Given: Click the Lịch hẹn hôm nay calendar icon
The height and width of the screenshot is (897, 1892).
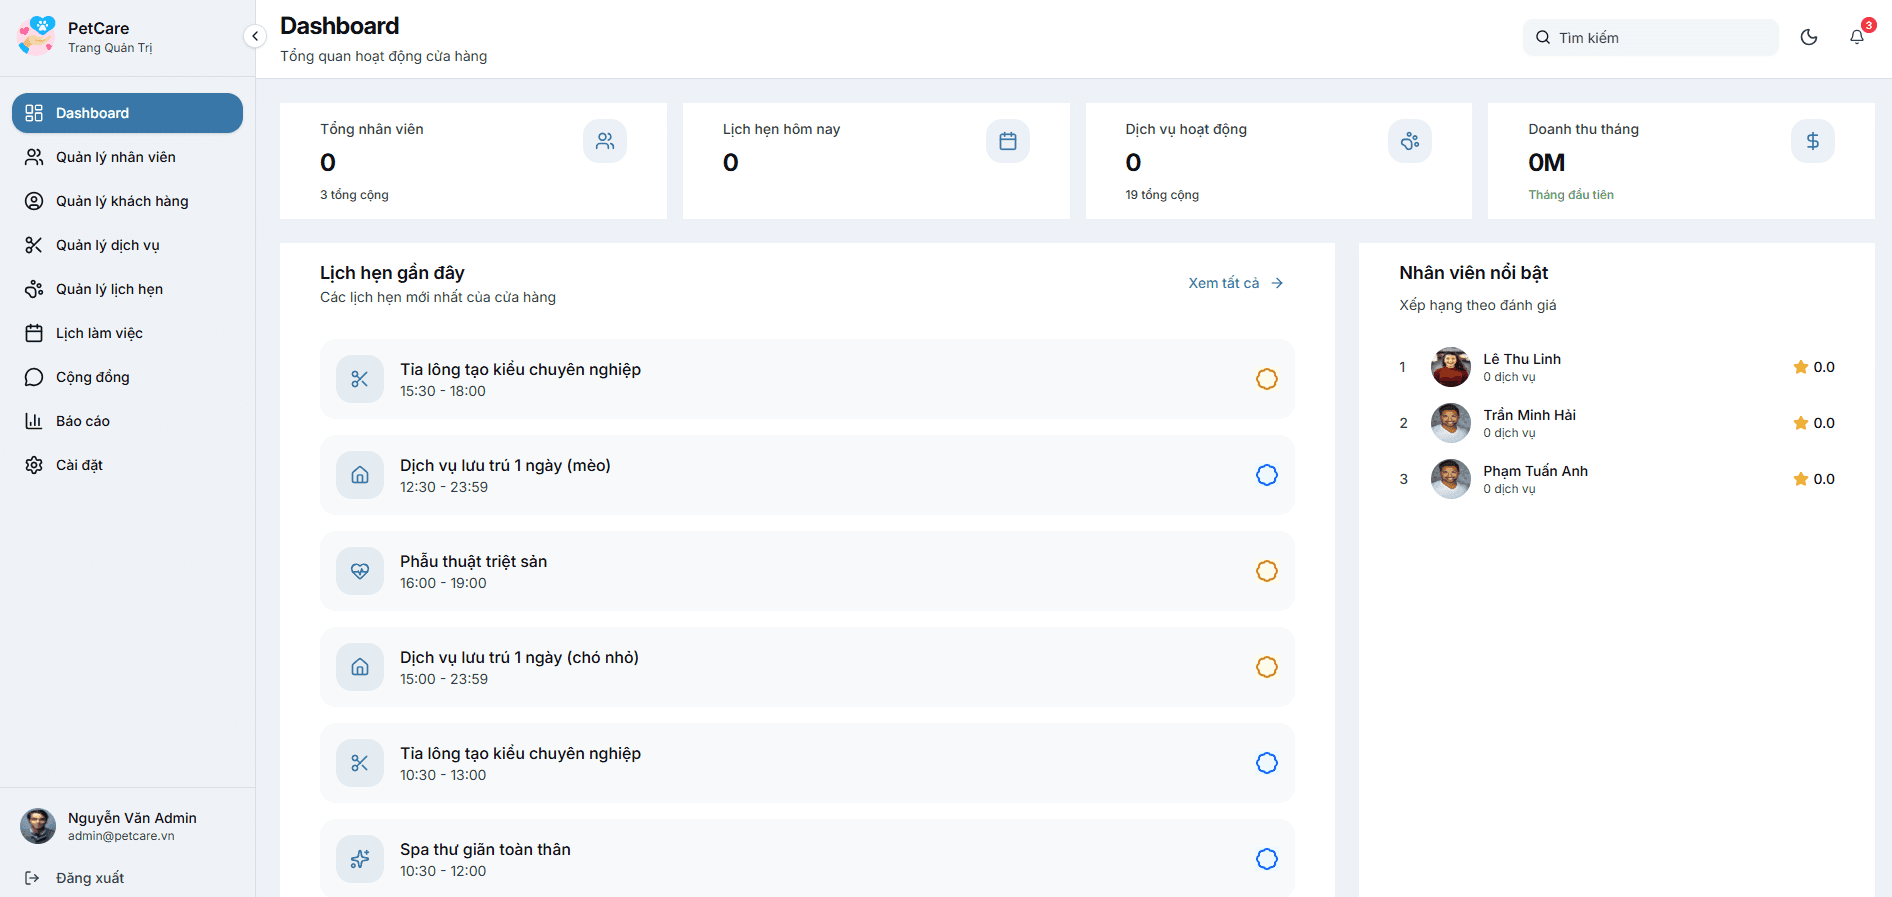Looking at the screenshot, I should coord(1007,141).
